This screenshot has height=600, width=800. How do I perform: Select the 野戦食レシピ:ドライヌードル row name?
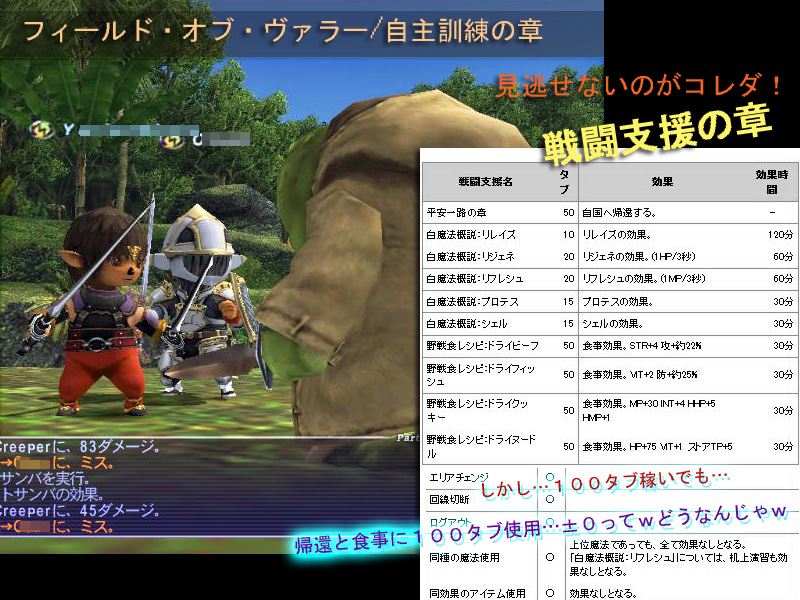tap(481, 446)
